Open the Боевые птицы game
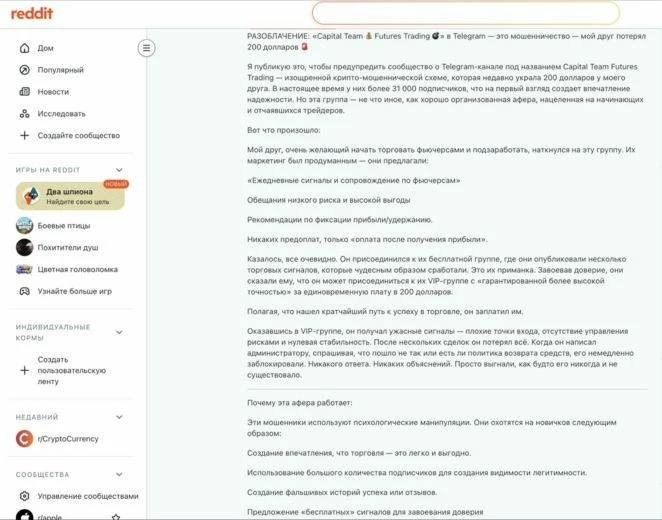This screenshot has width=662, height=520. pyautogui.click(x=64, y=226)
